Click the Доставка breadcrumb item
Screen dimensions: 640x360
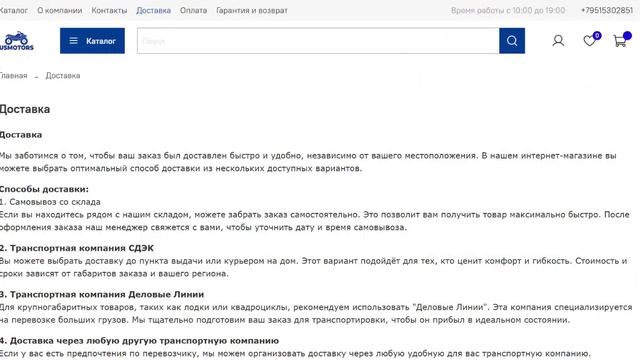pos(63,76)
